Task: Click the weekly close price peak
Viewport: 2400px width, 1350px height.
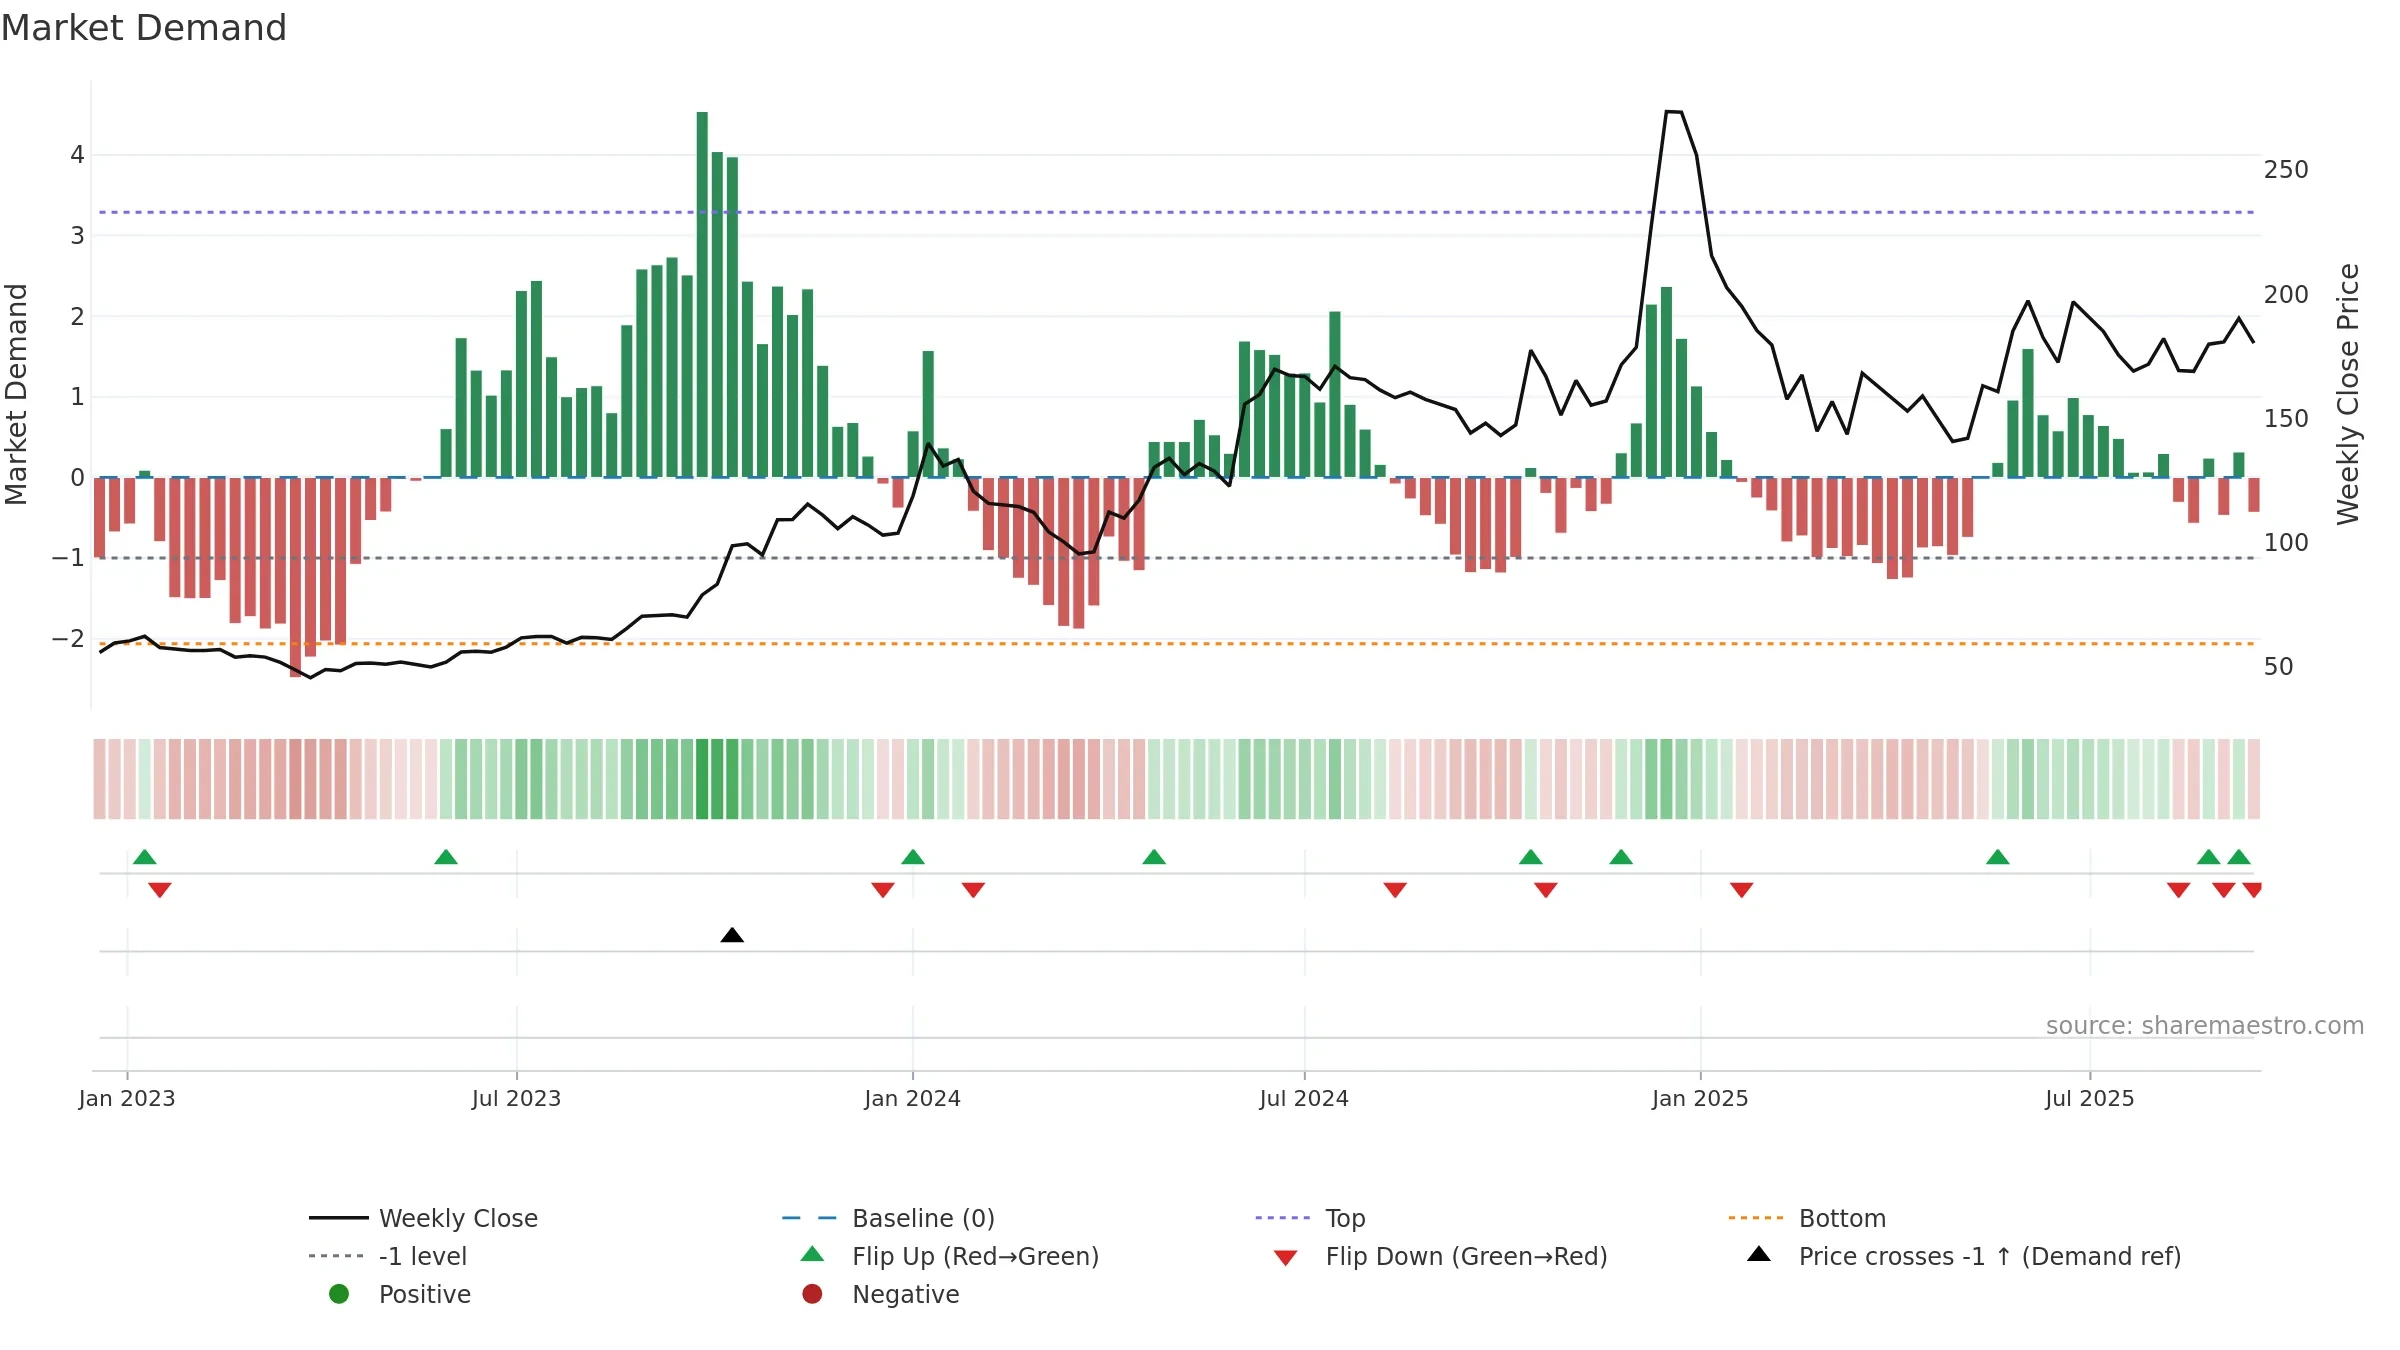Action: 1673,112
